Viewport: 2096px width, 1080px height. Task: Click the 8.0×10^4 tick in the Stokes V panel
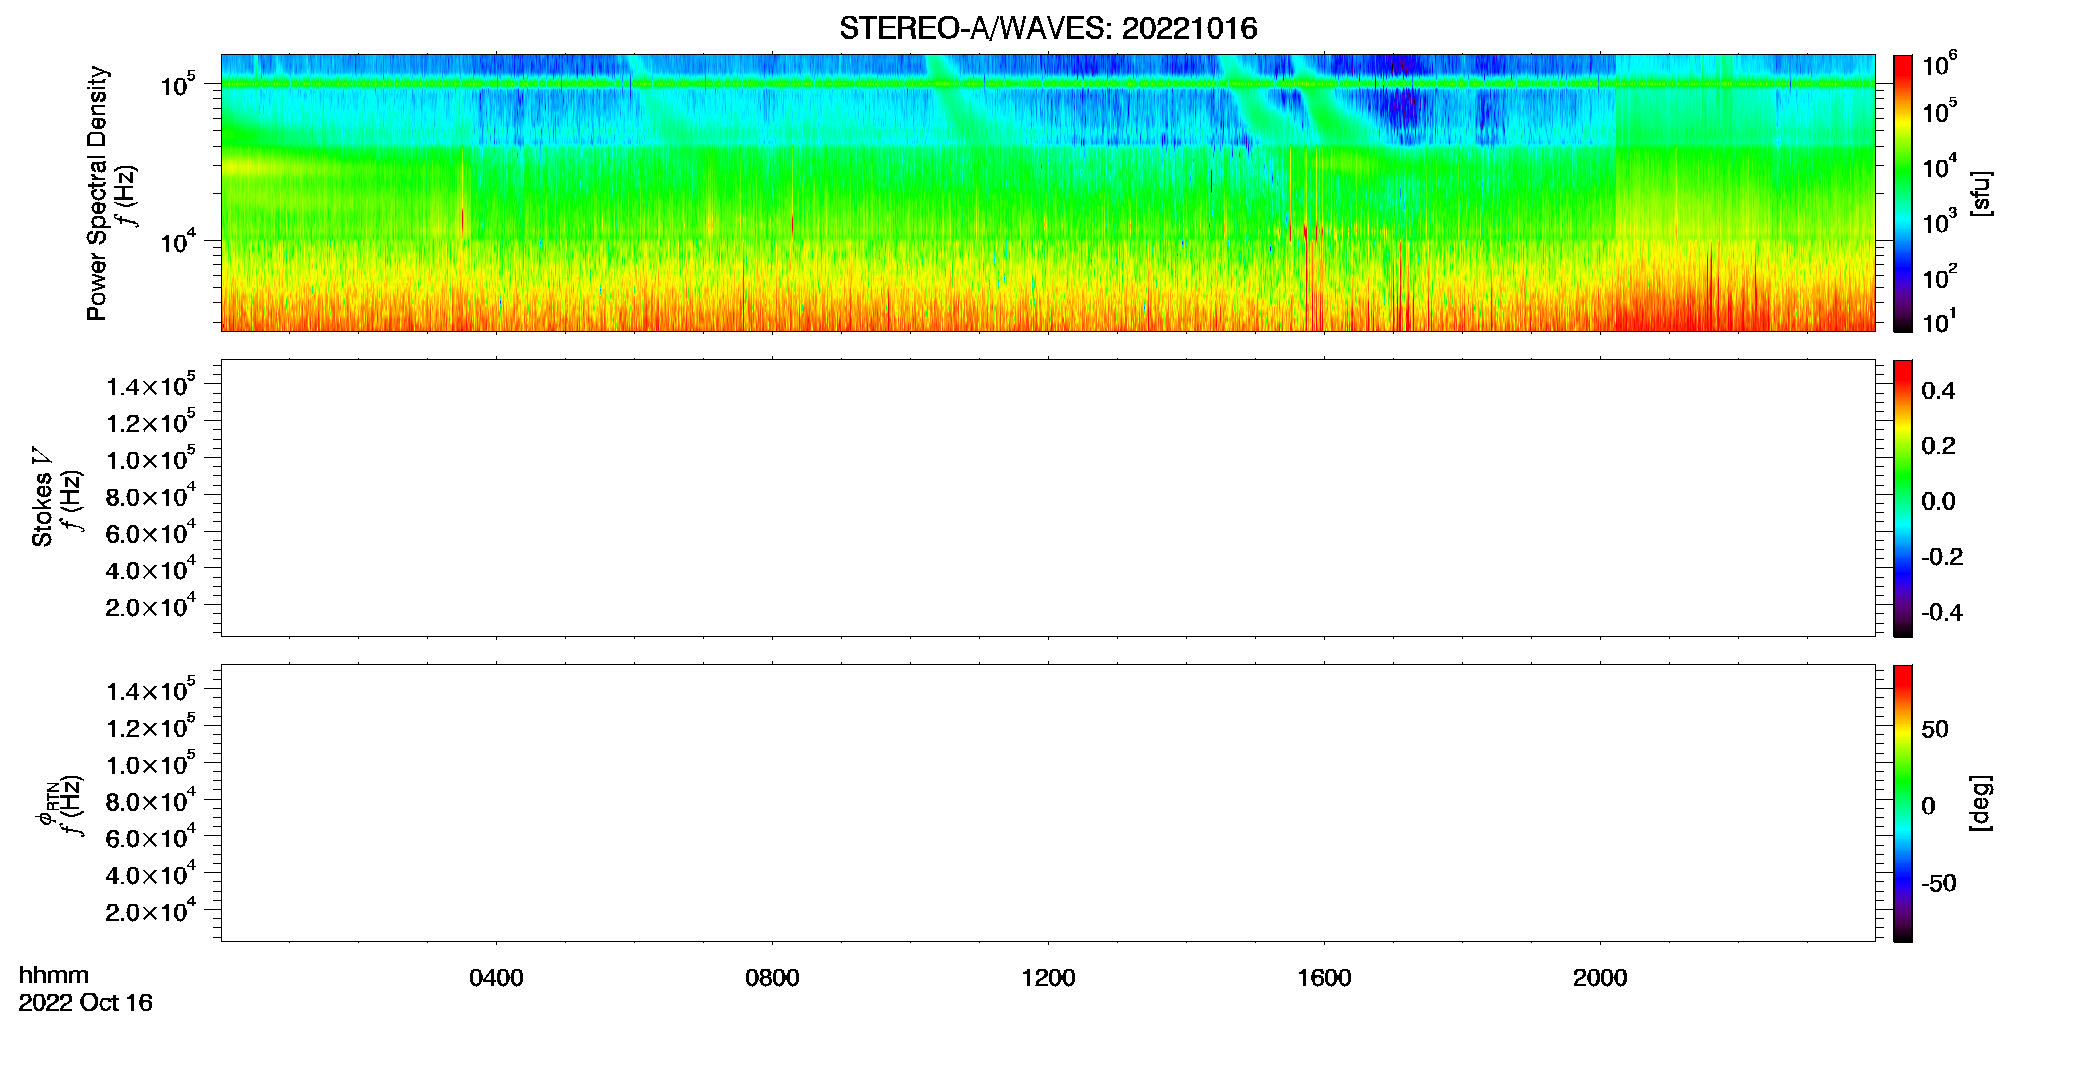[x=150, y=496]
